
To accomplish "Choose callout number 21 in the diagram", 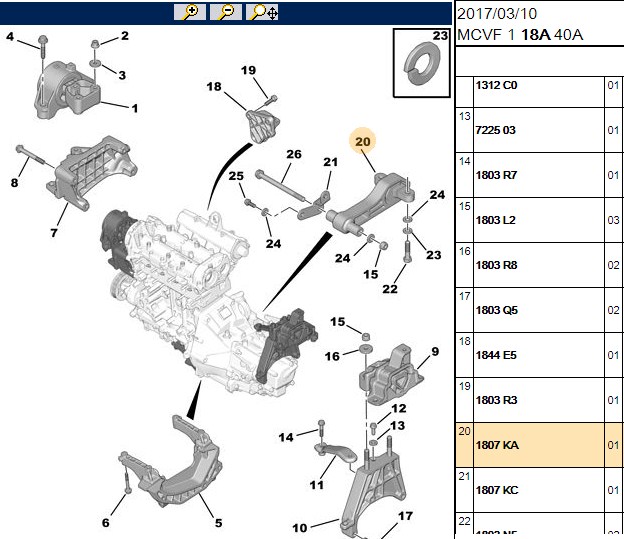I will pos(330,162).
